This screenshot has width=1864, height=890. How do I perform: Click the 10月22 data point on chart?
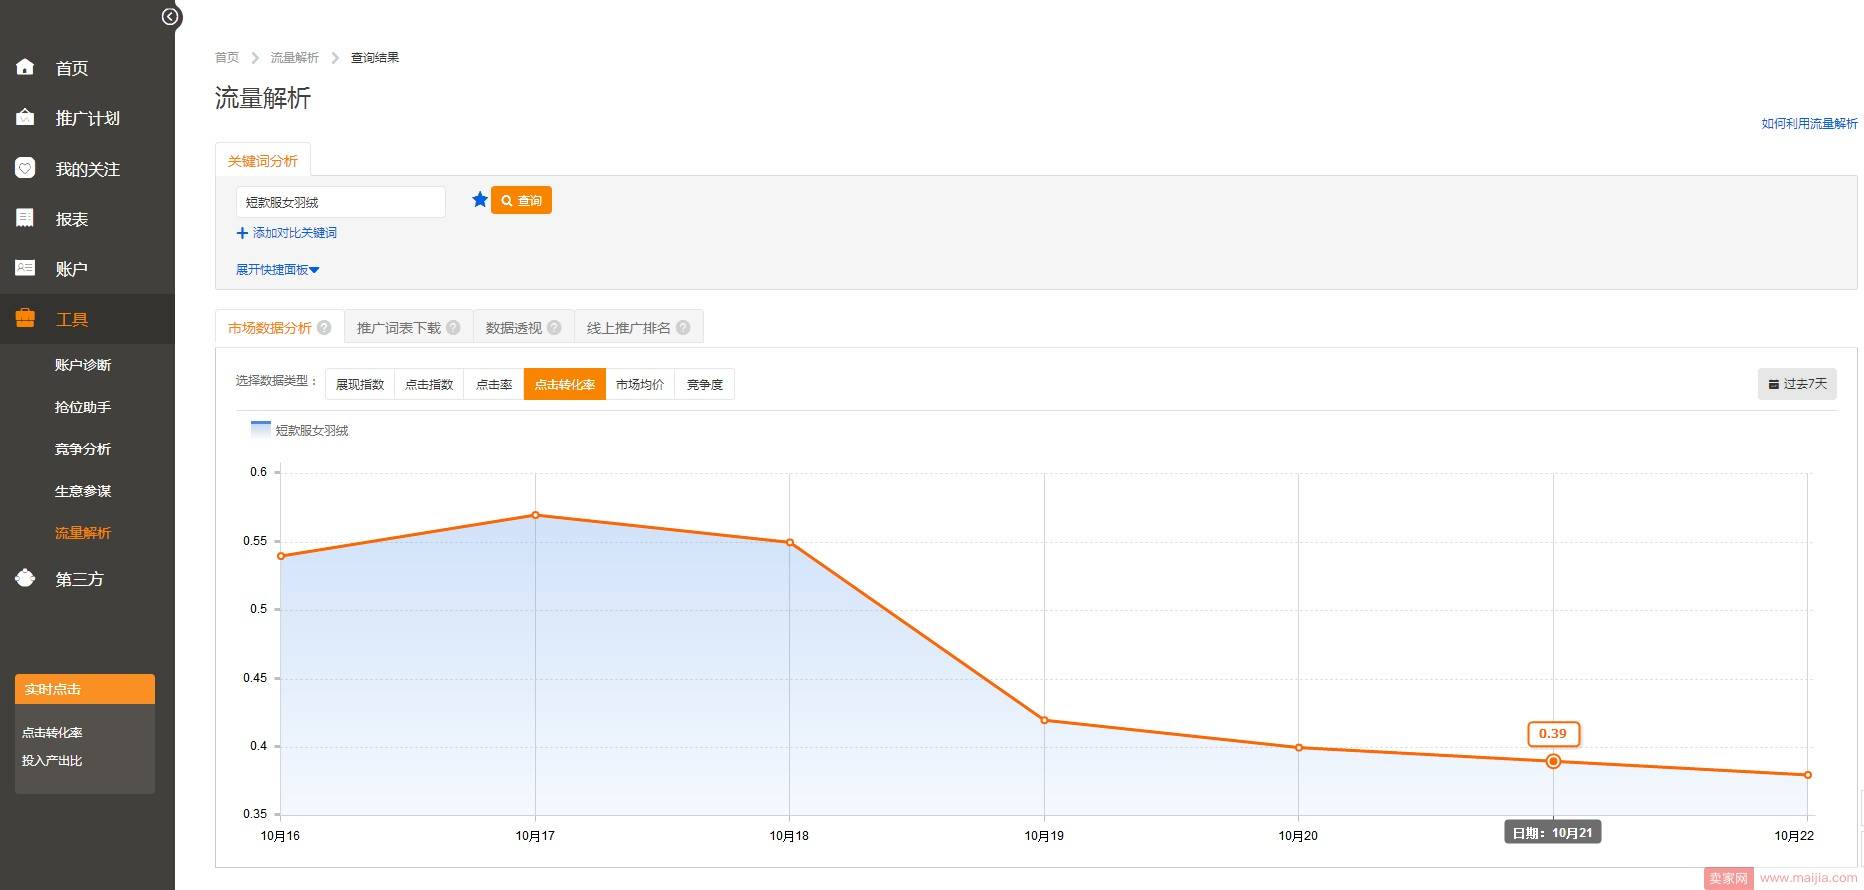[1808, 775]
